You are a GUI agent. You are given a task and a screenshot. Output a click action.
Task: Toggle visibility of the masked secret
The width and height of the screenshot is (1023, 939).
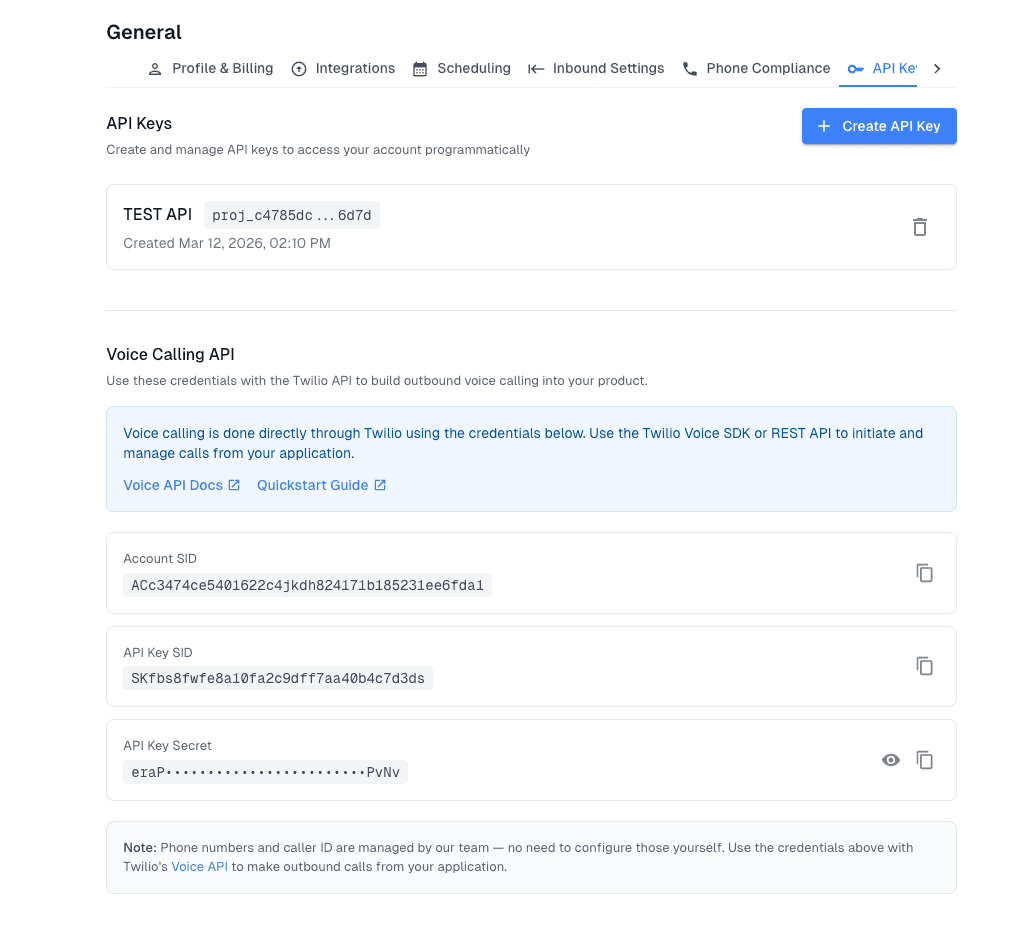890,760
